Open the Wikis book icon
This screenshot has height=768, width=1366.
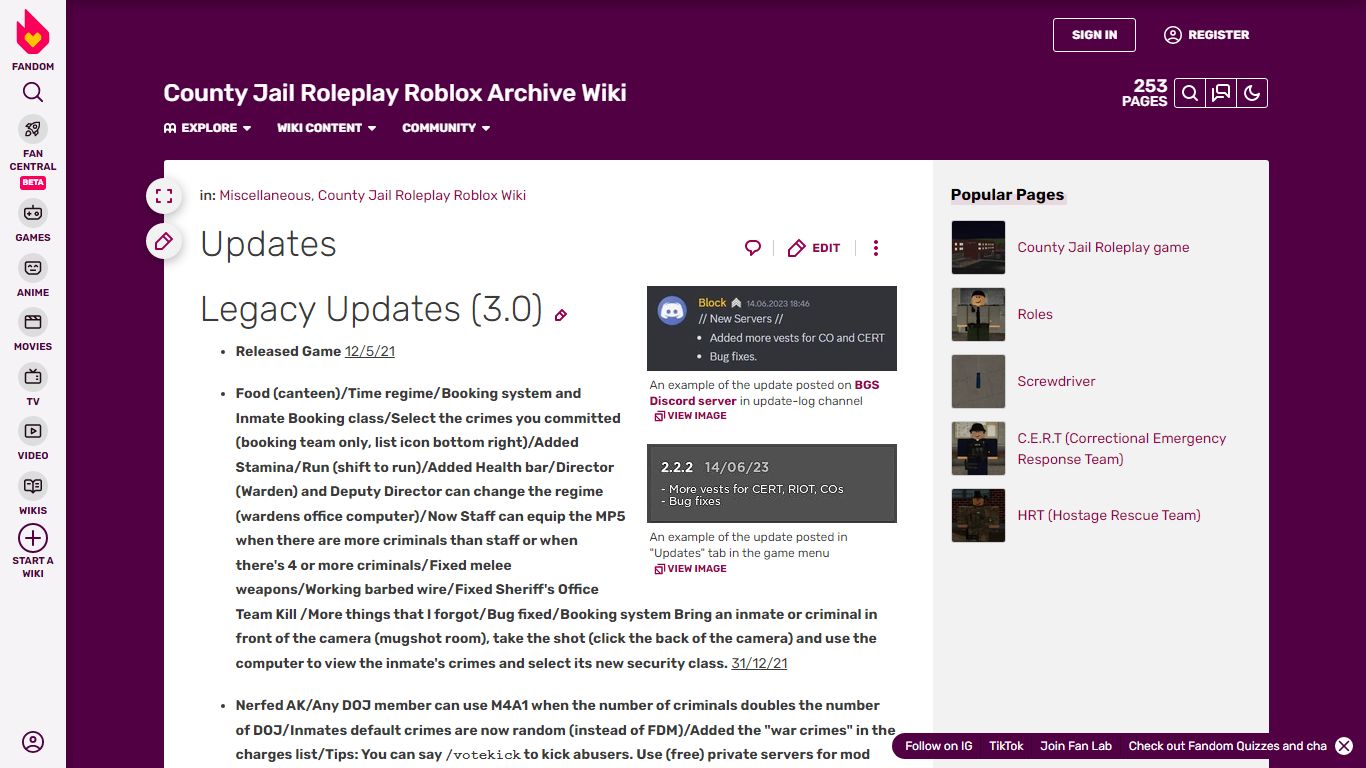point(33,486)
